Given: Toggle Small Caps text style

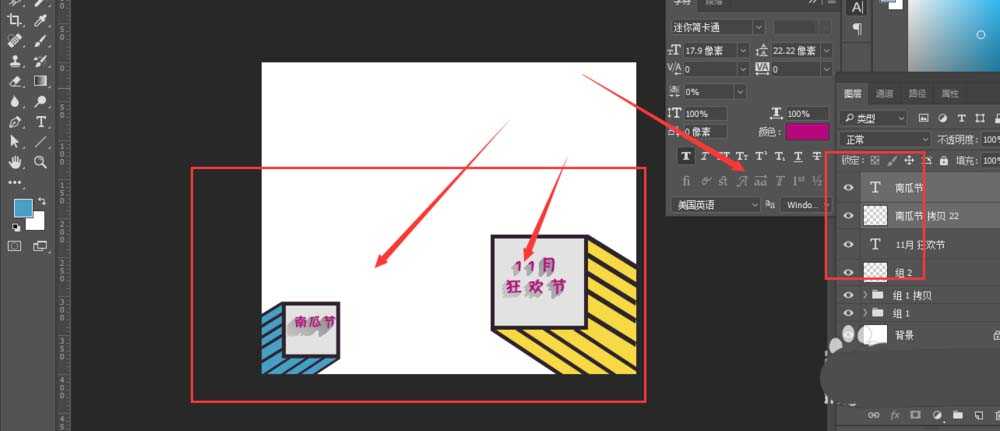Looking at the screenshot, I should 742,156.
